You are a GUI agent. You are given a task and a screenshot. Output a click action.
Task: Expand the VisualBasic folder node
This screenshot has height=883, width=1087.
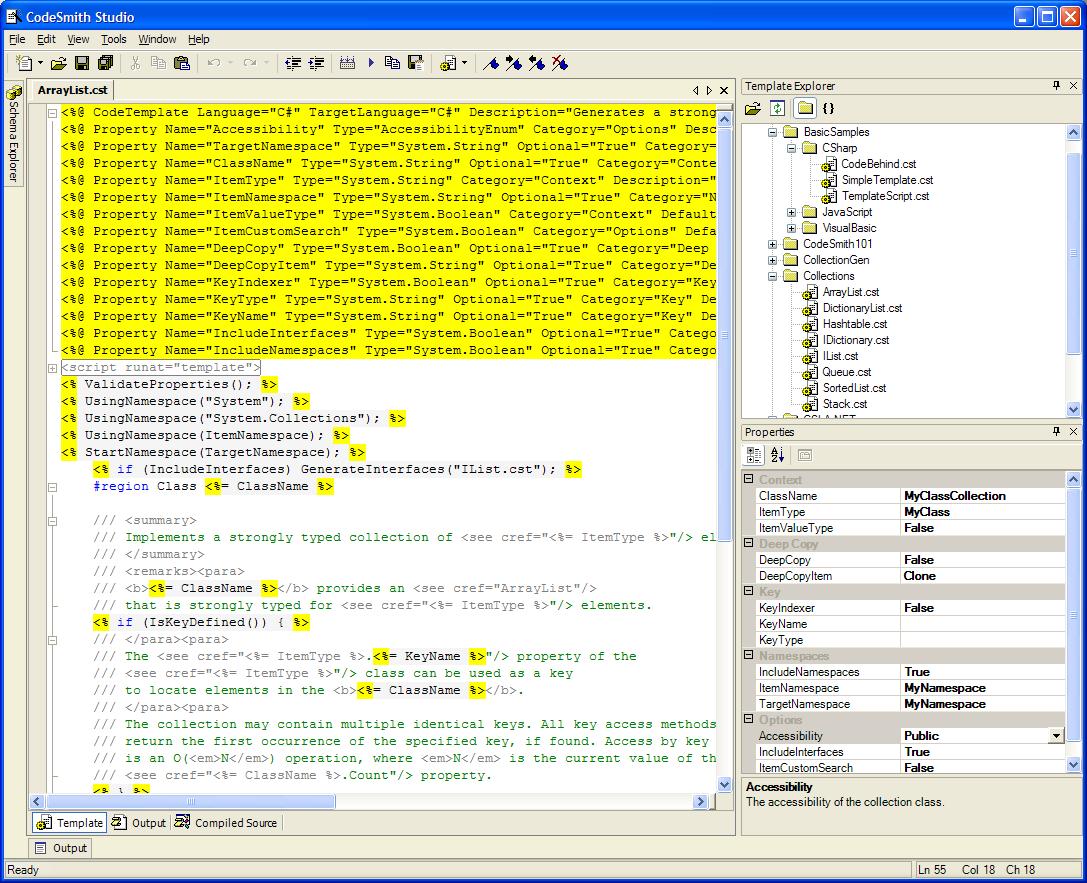point(791,228)
